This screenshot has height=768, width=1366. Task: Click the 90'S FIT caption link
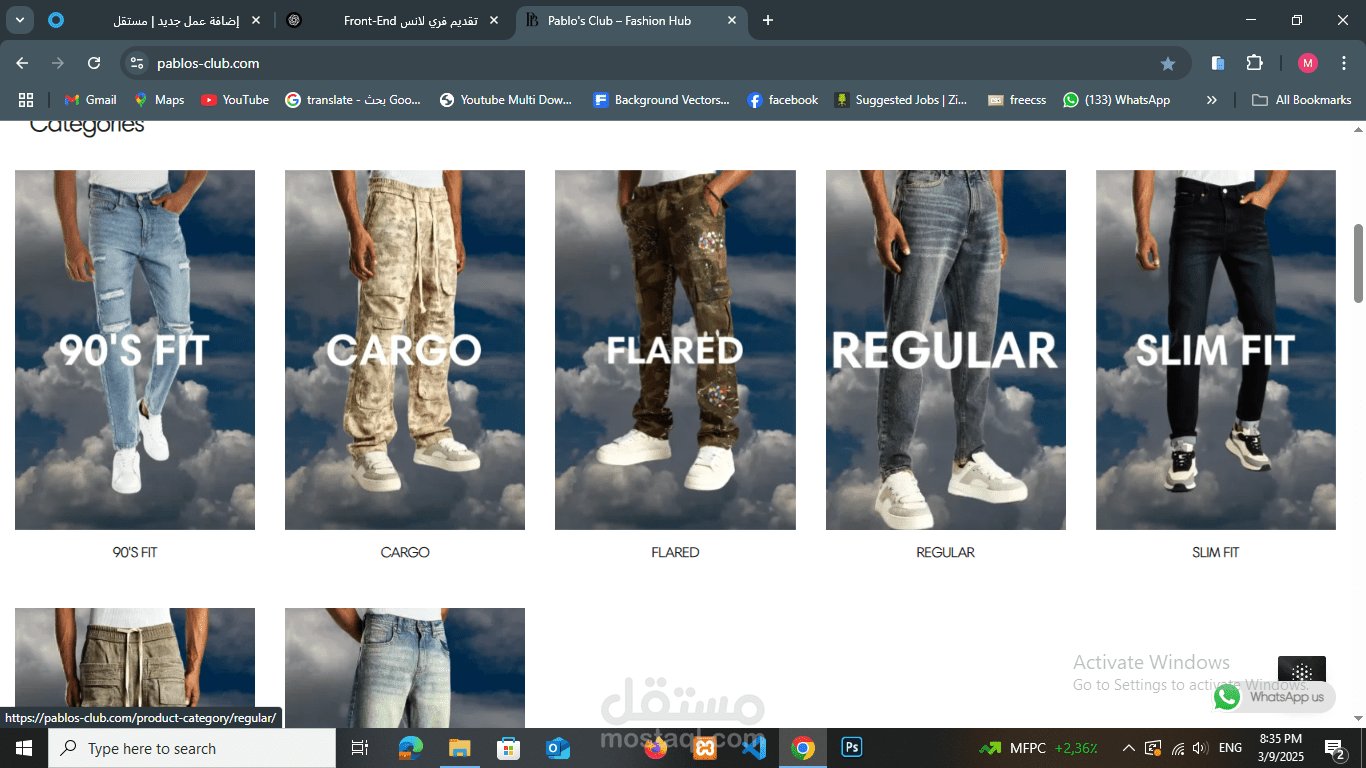point(135,552)
